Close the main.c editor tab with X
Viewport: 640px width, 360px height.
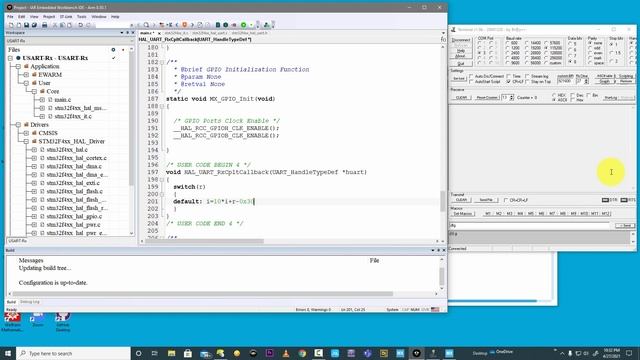159,33
